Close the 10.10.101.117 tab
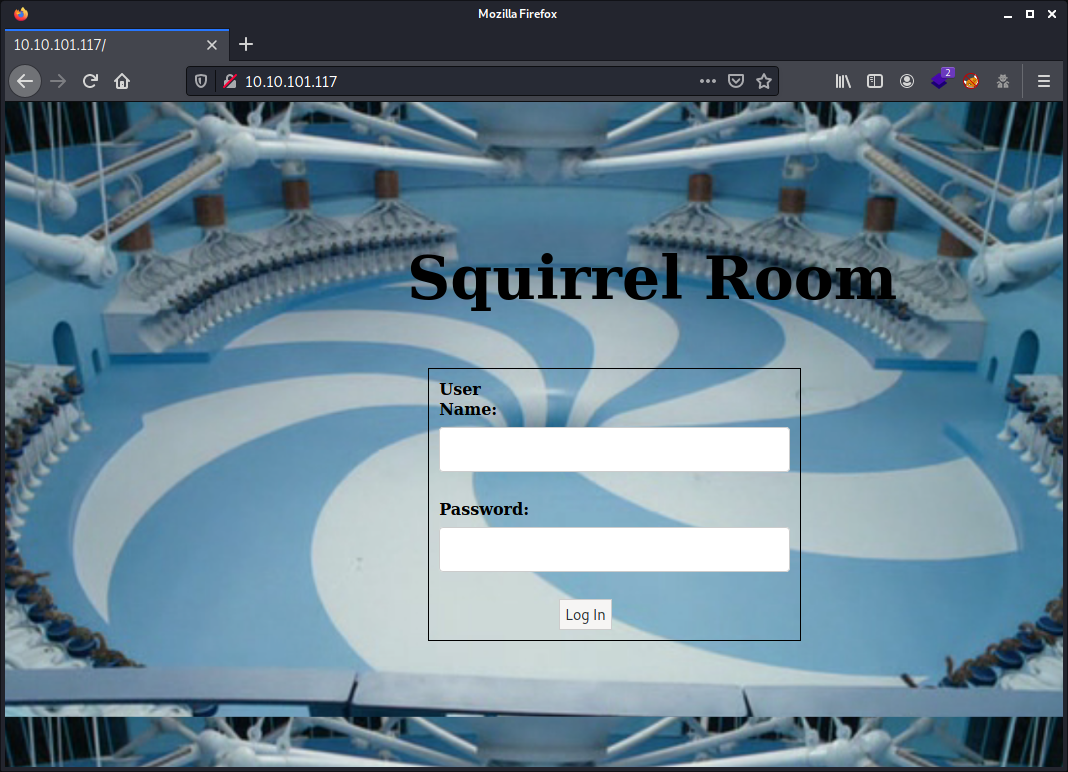The height and width of the screenshot is (772, 1068). [212, 45]
